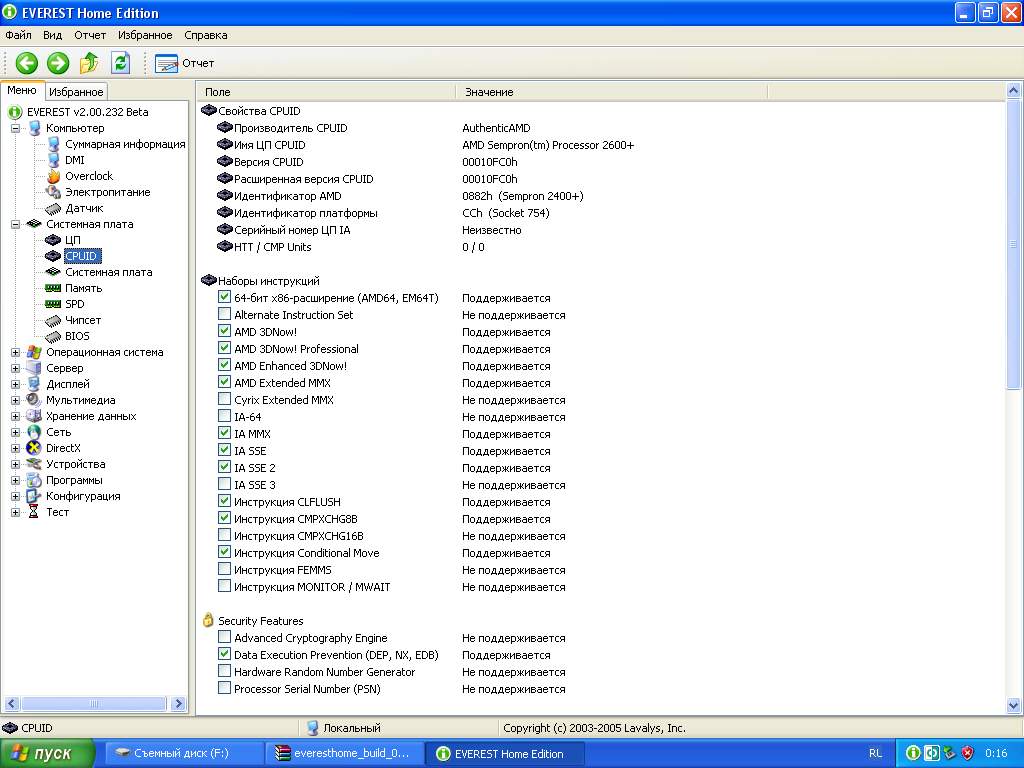The height and width of the screenshot is (768, 1024).
Task: Click the Отчет report button
Action: point(185,63)
